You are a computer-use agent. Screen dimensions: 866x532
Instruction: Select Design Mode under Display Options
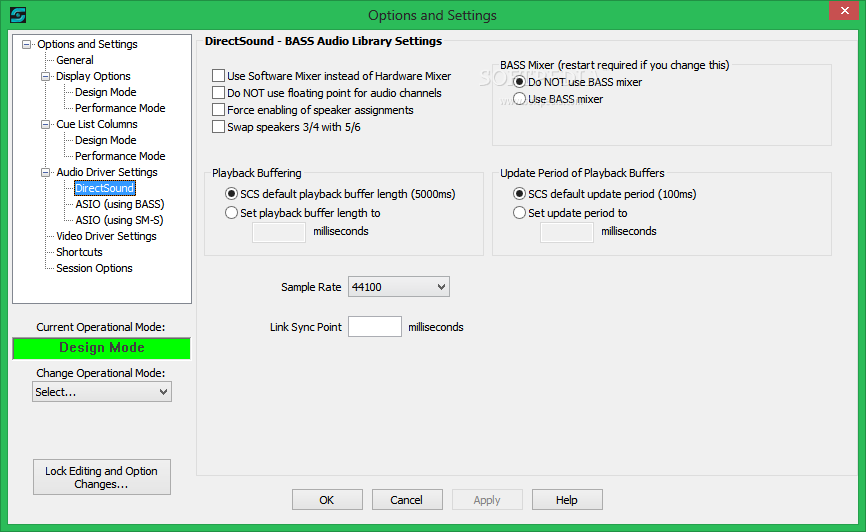click(105, 92)
